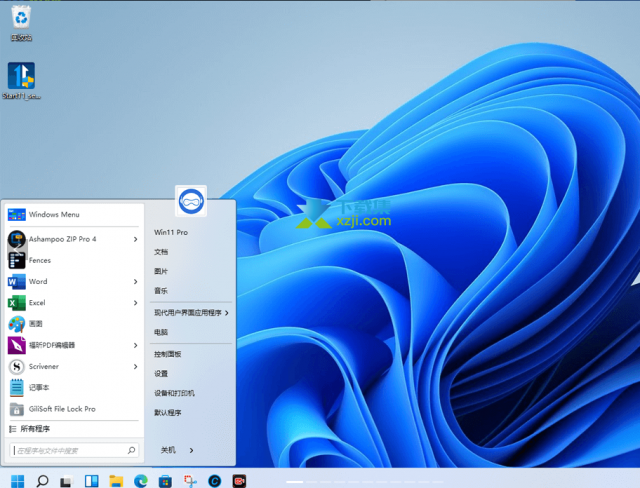This screenshot has width=640, height=488.
Task: Open the Snipping Tool on taskbar
Action: [190, 481]
